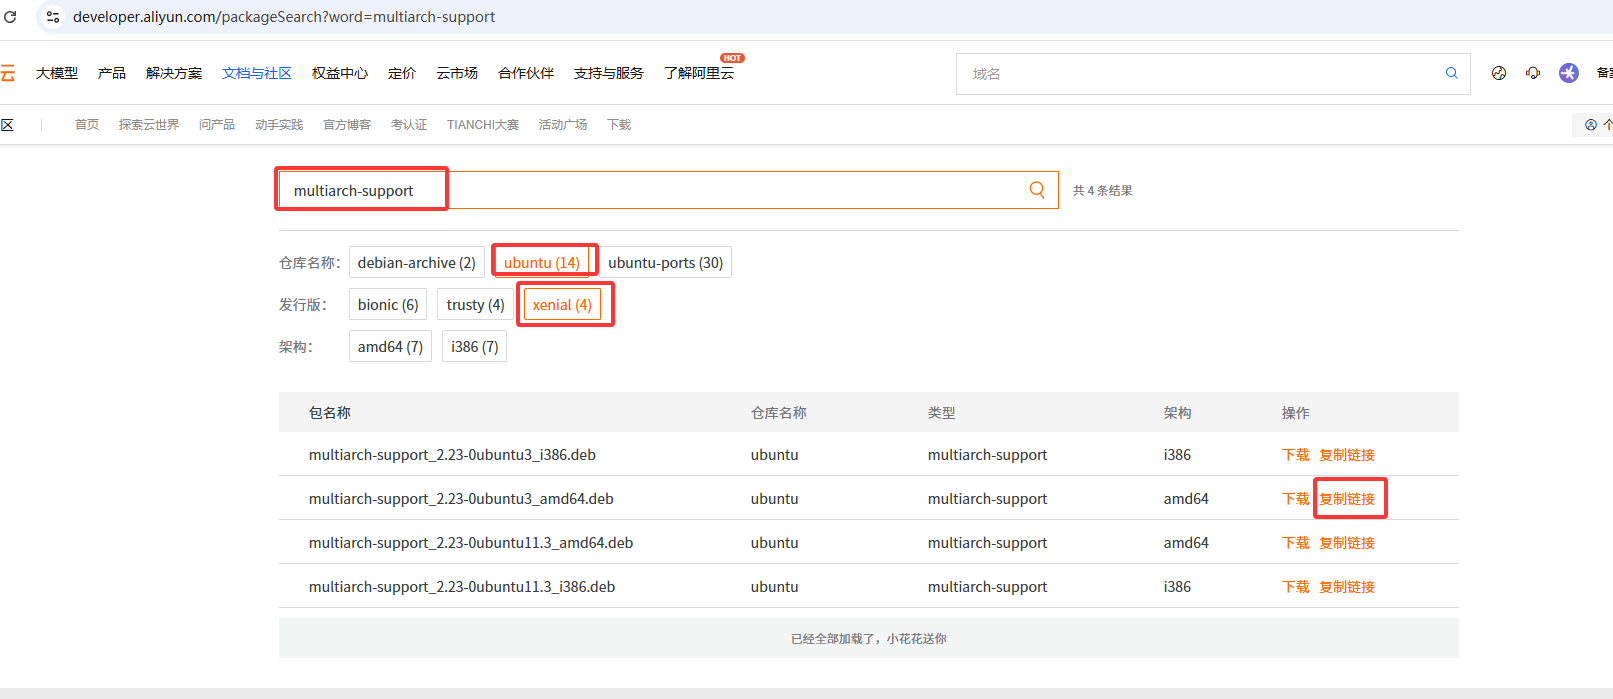Select the i386 (7) architecture filter
The width and height of the screenshot is (1613, 699).
(475, 346)
